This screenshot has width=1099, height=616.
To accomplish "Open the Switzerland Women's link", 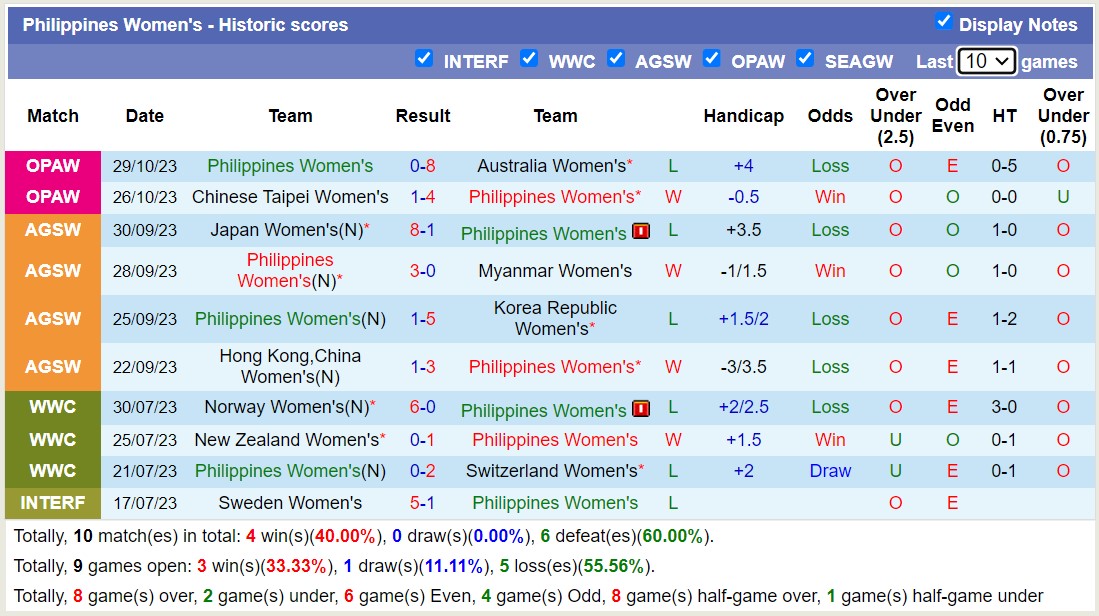I will (x=553, y=470).
